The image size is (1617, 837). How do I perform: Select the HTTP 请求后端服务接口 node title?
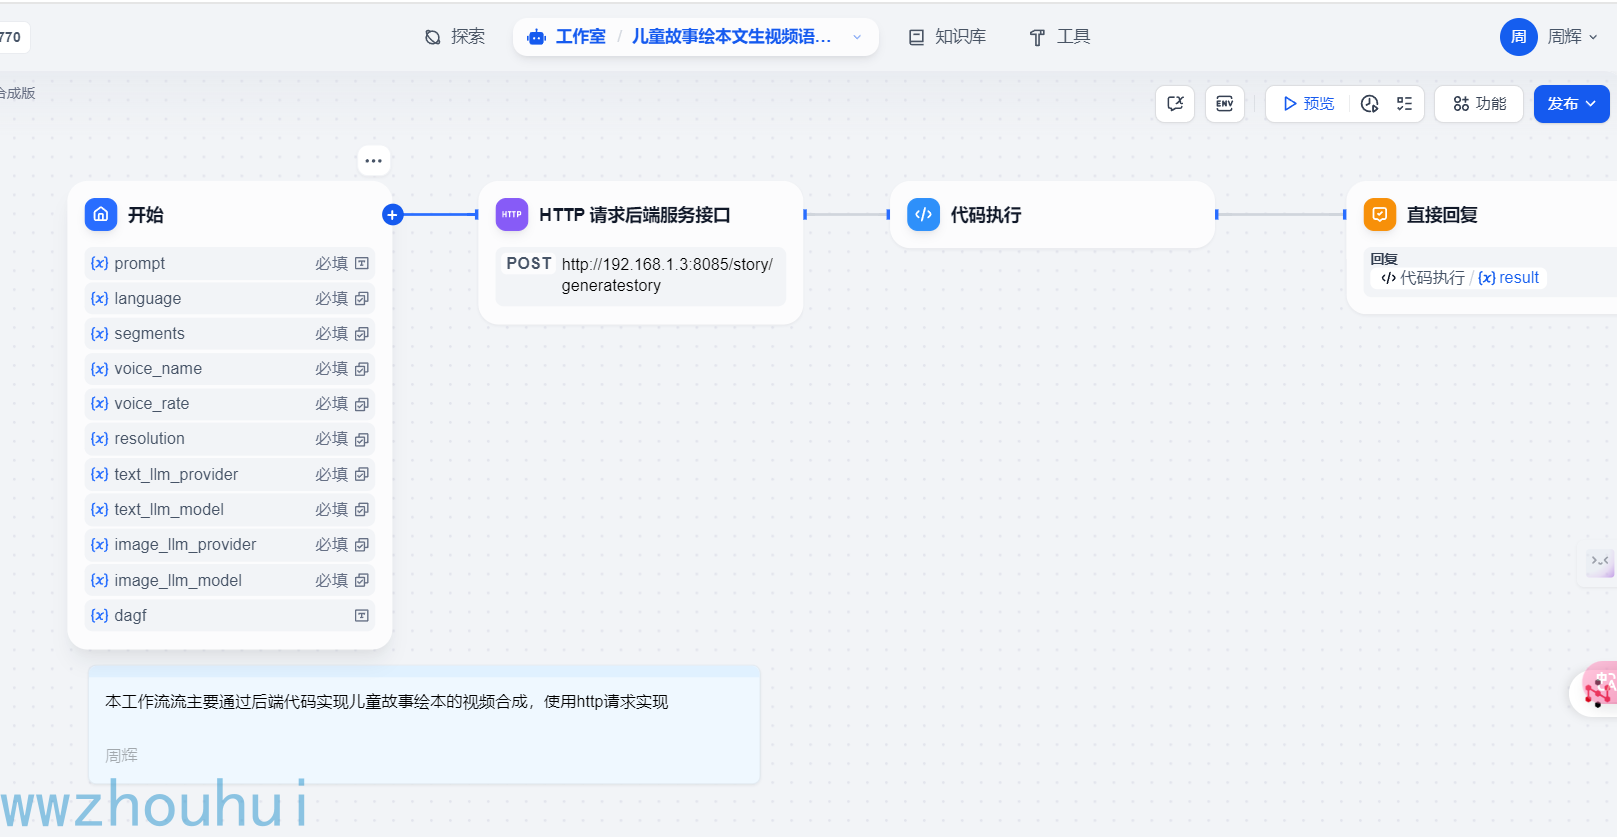635,215
